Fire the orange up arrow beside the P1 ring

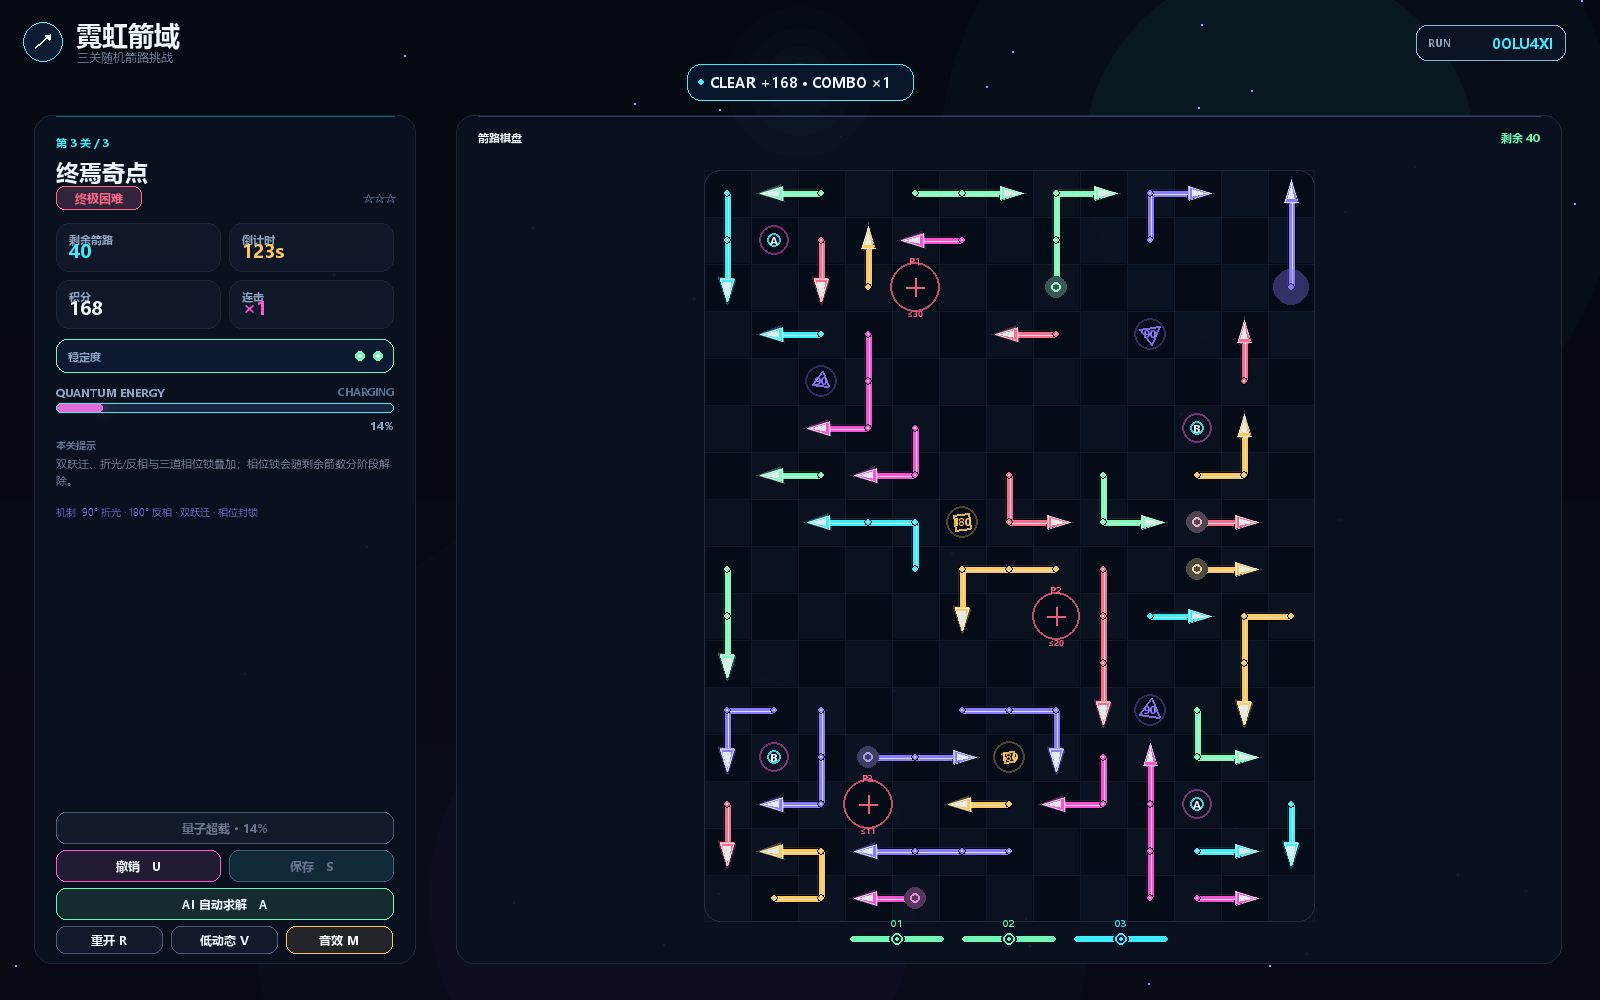[x=868, y=257]
